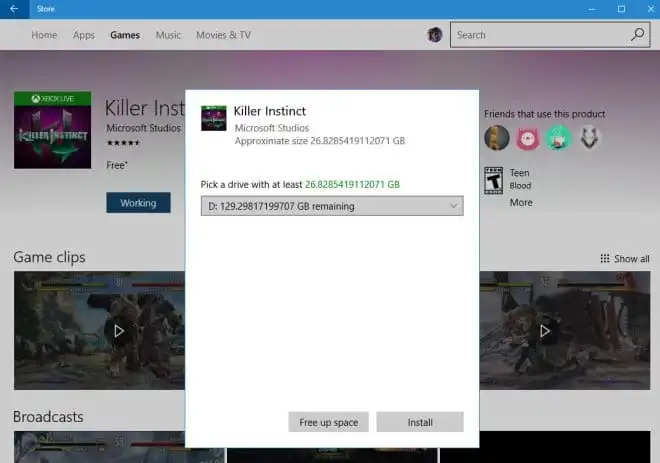Click the magnifier search icon
The width and height of the screenshot is (660, 463).
point(638,35)
